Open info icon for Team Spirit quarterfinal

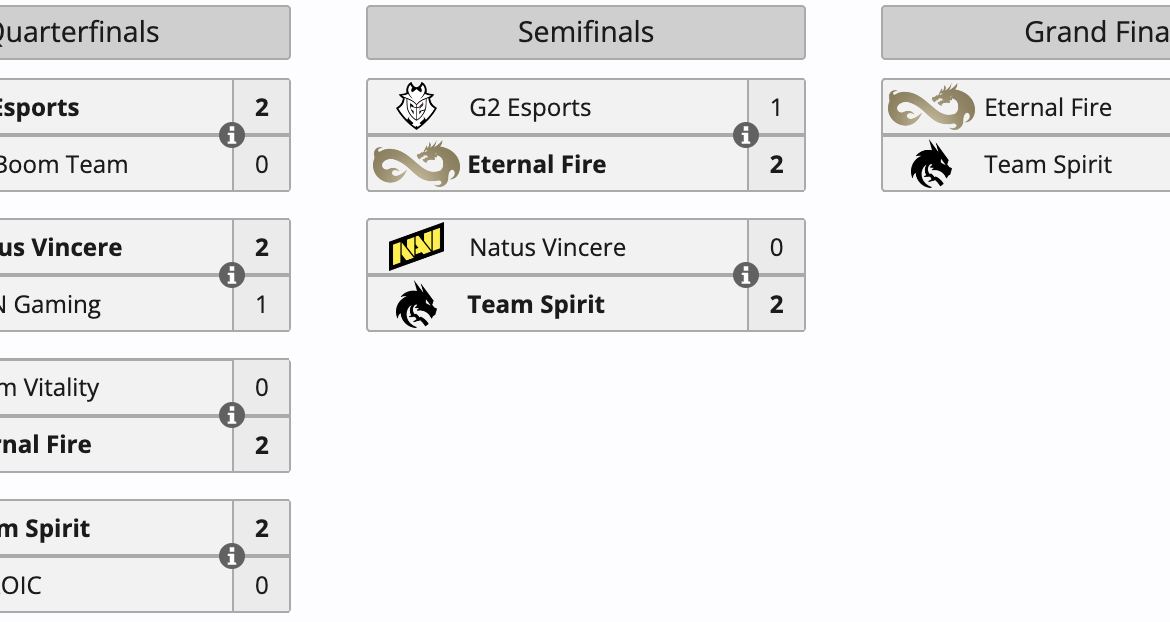point(232,556)
